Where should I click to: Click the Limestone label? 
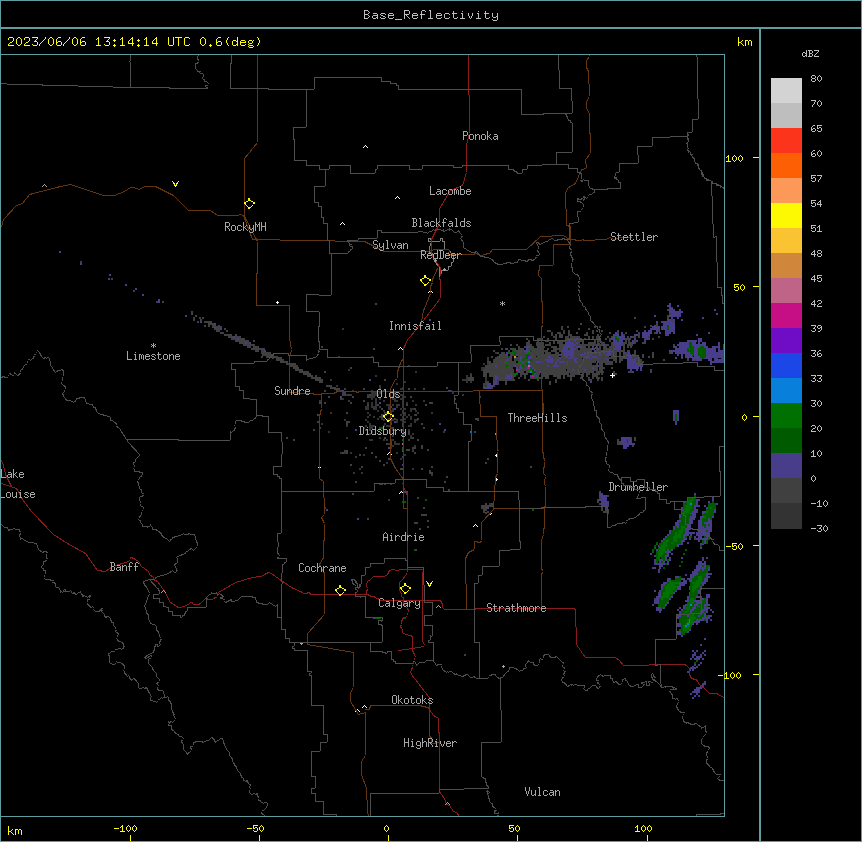153,356
